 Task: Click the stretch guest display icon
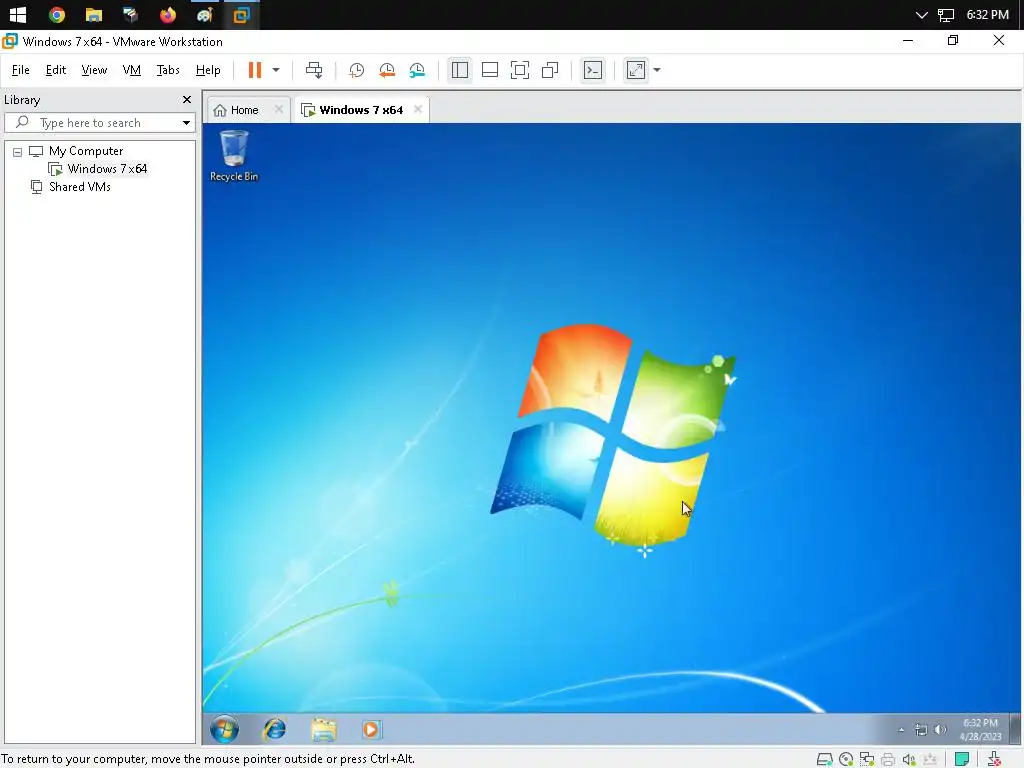tap(636, 70)
